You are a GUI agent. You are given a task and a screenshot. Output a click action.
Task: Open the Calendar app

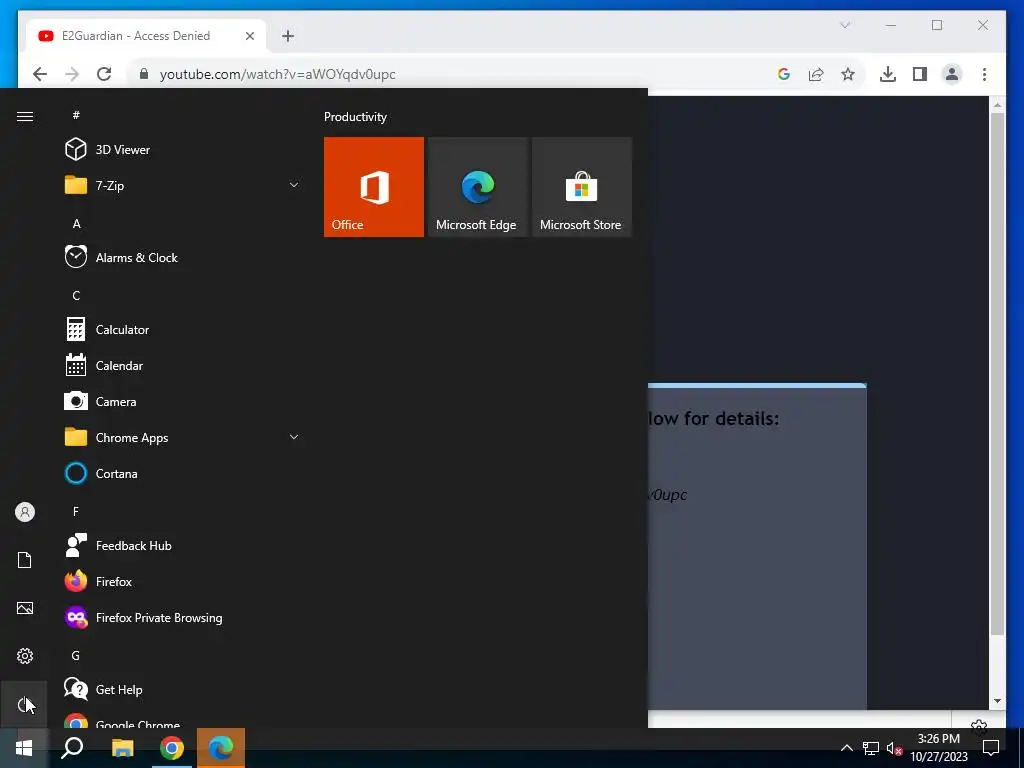182,366
